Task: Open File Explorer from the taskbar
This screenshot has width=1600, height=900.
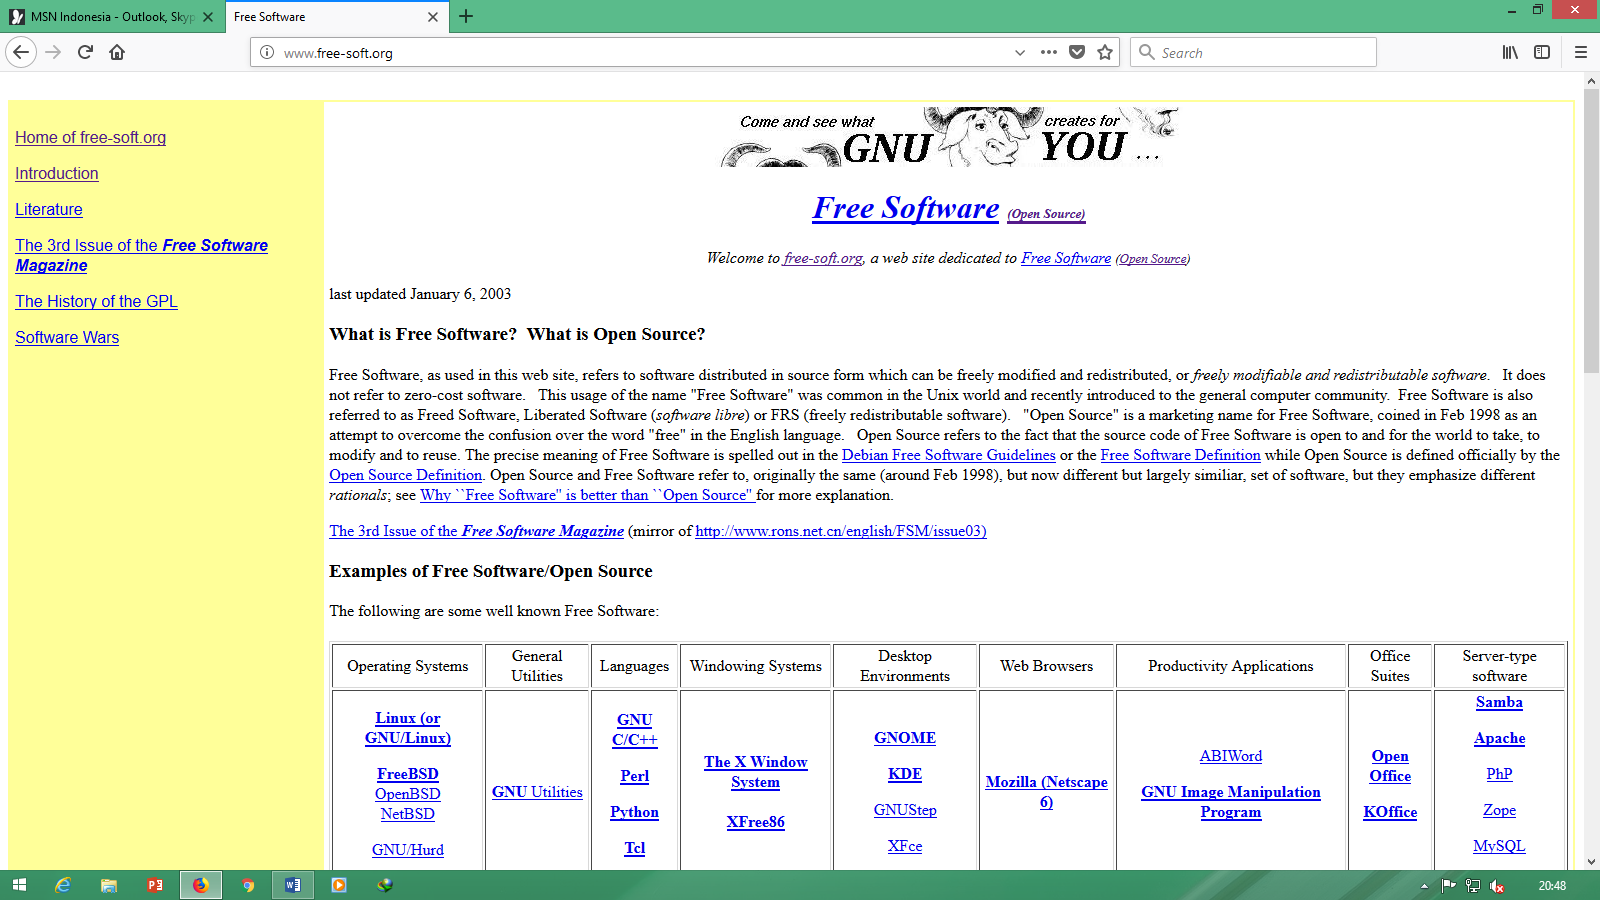Action: tap(109, 885)
